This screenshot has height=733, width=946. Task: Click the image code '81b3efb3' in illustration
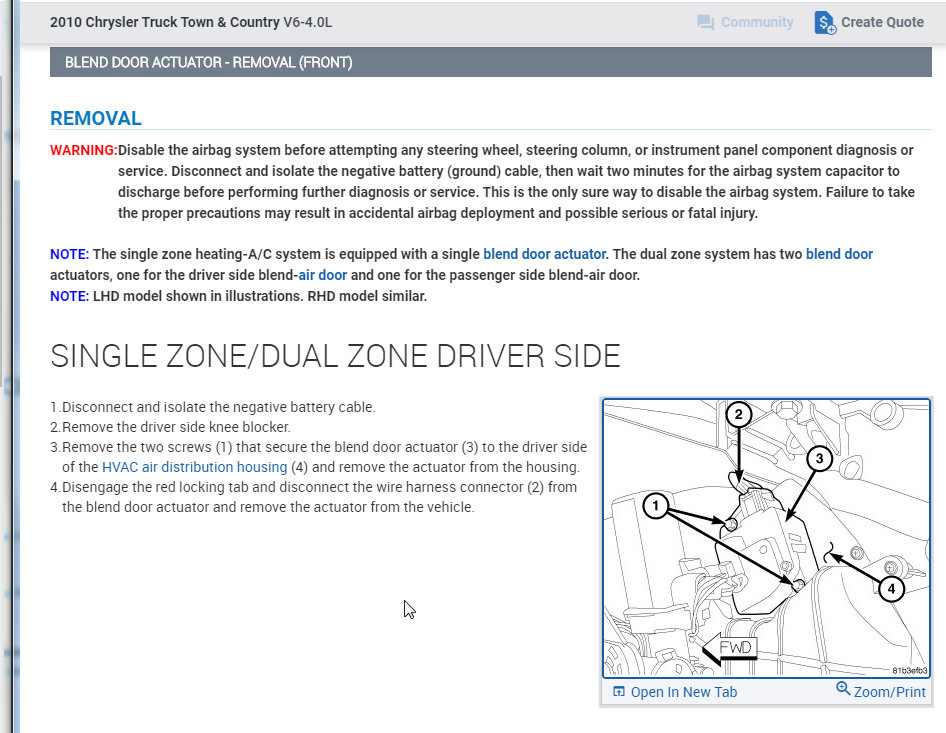(910, 670)
